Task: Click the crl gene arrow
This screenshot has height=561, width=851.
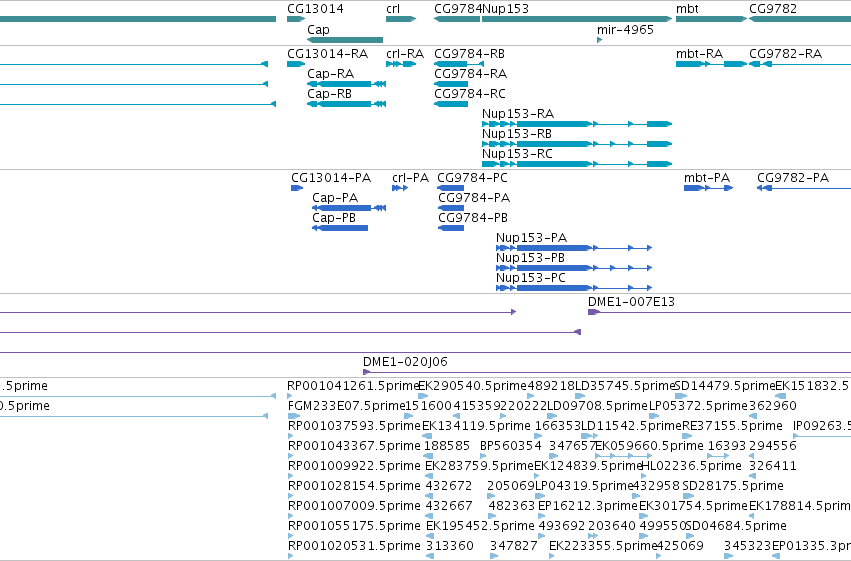Action: (401, 19)
